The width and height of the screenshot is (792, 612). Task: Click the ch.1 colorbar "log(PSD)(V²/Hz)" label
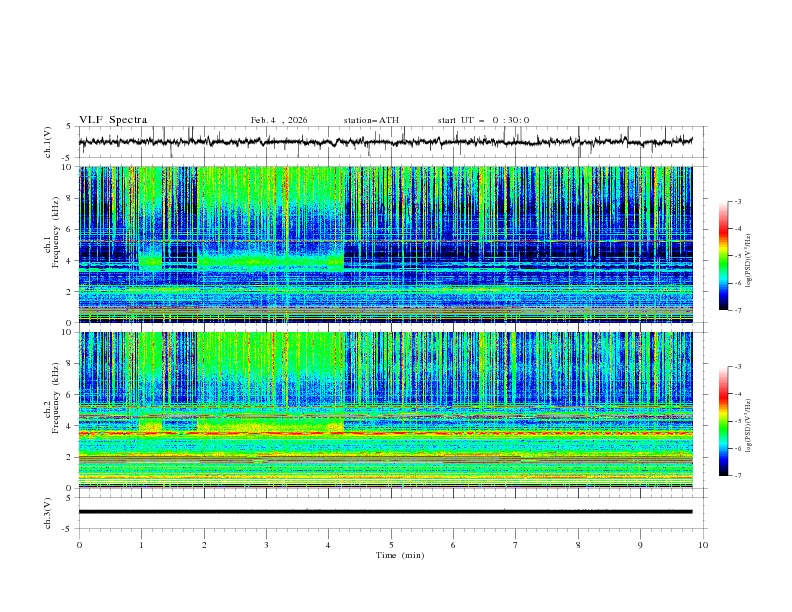[x=748, y=261]
